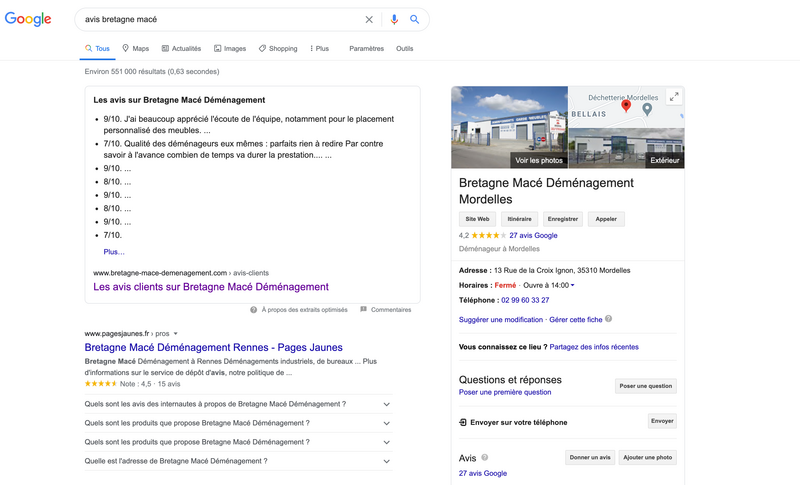Screen dimensions: 800x485
Task: Click the Itinéraire button
Action: [x=519, y=219]
